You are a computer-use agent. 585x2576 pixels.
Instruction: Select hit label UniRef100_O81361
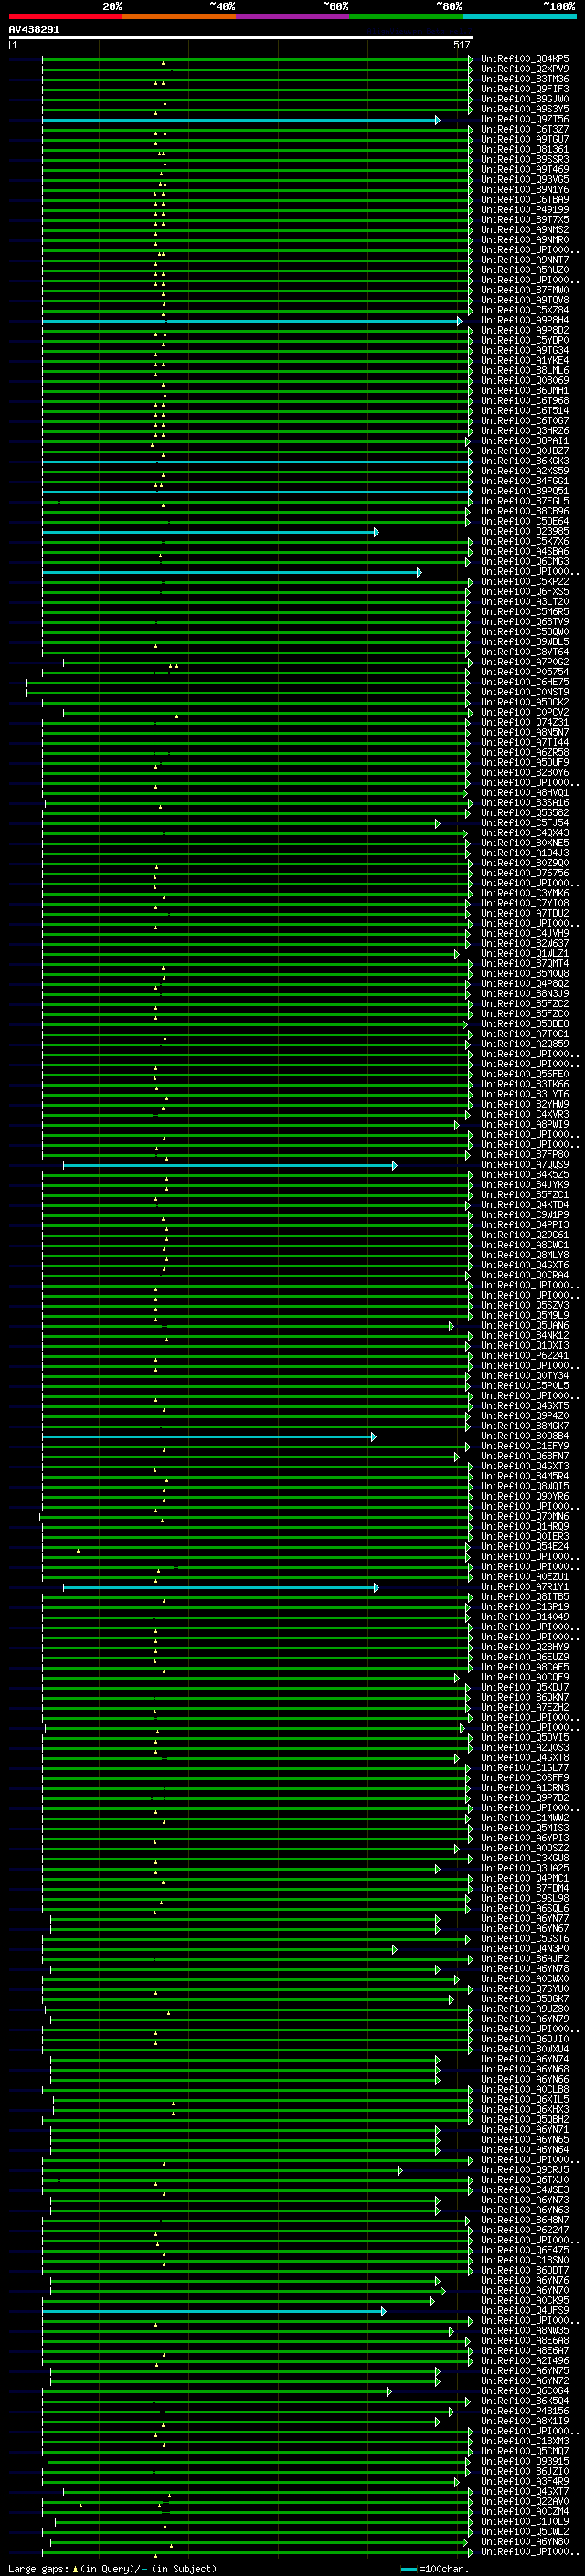click(x=525, y=149)
